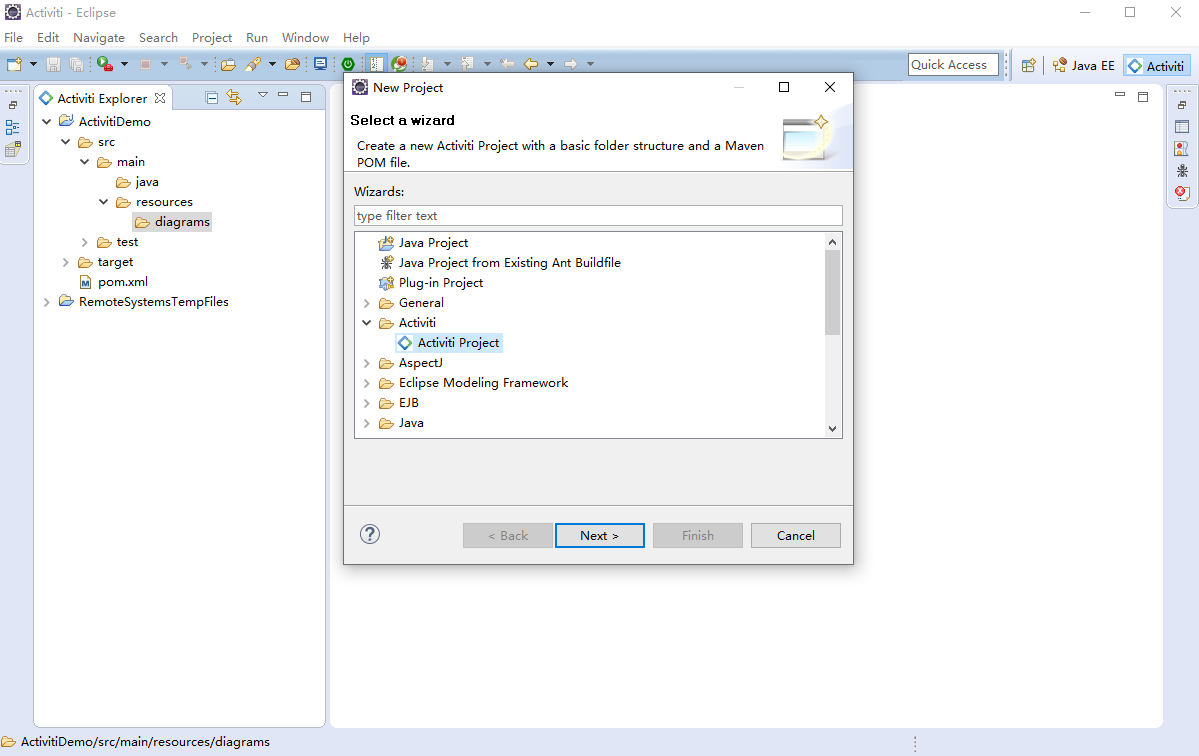Open the Activiti Explorer view menu triangle
The height and width of the screenshot is (756, 1199).
262,95
